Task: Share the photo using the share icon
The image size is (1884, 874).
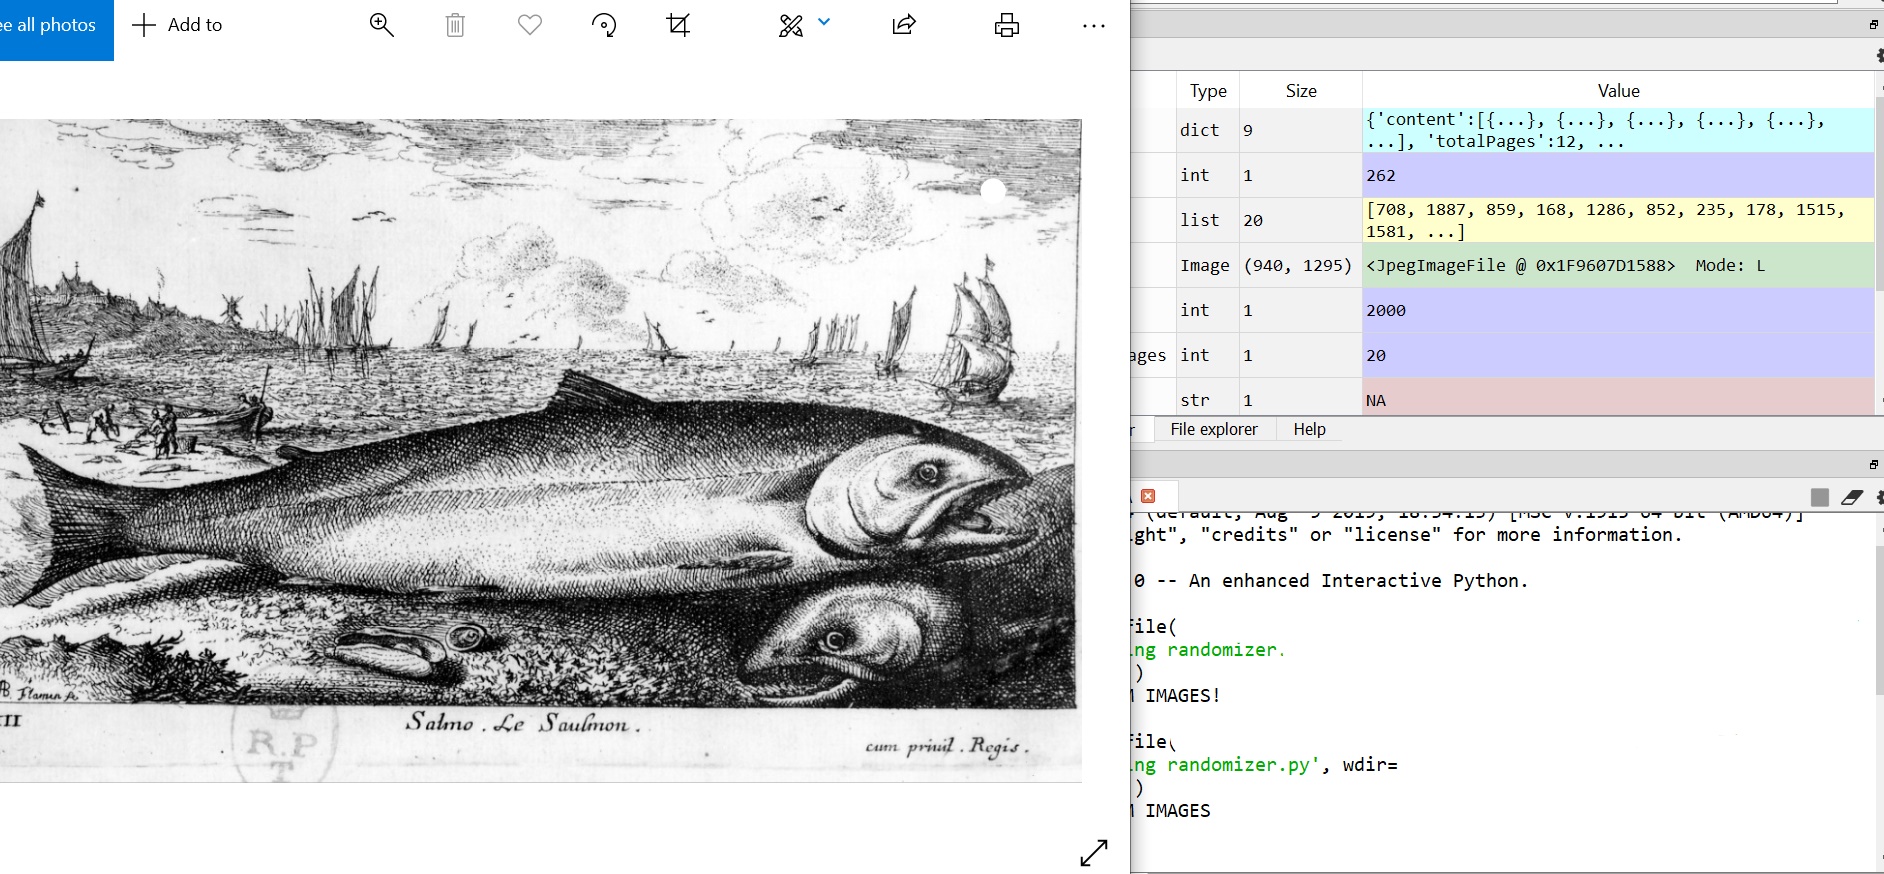Action: click(904, 25)
